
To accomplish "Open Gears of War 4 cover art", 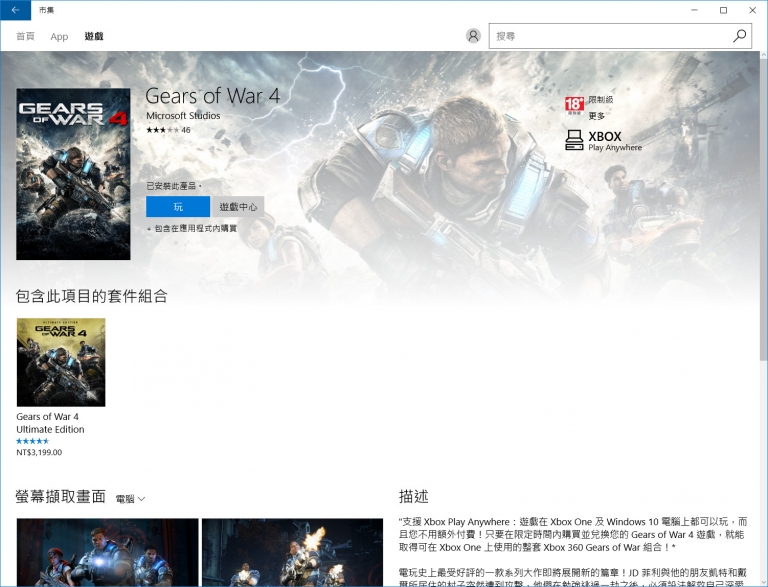I will (73, 174).
